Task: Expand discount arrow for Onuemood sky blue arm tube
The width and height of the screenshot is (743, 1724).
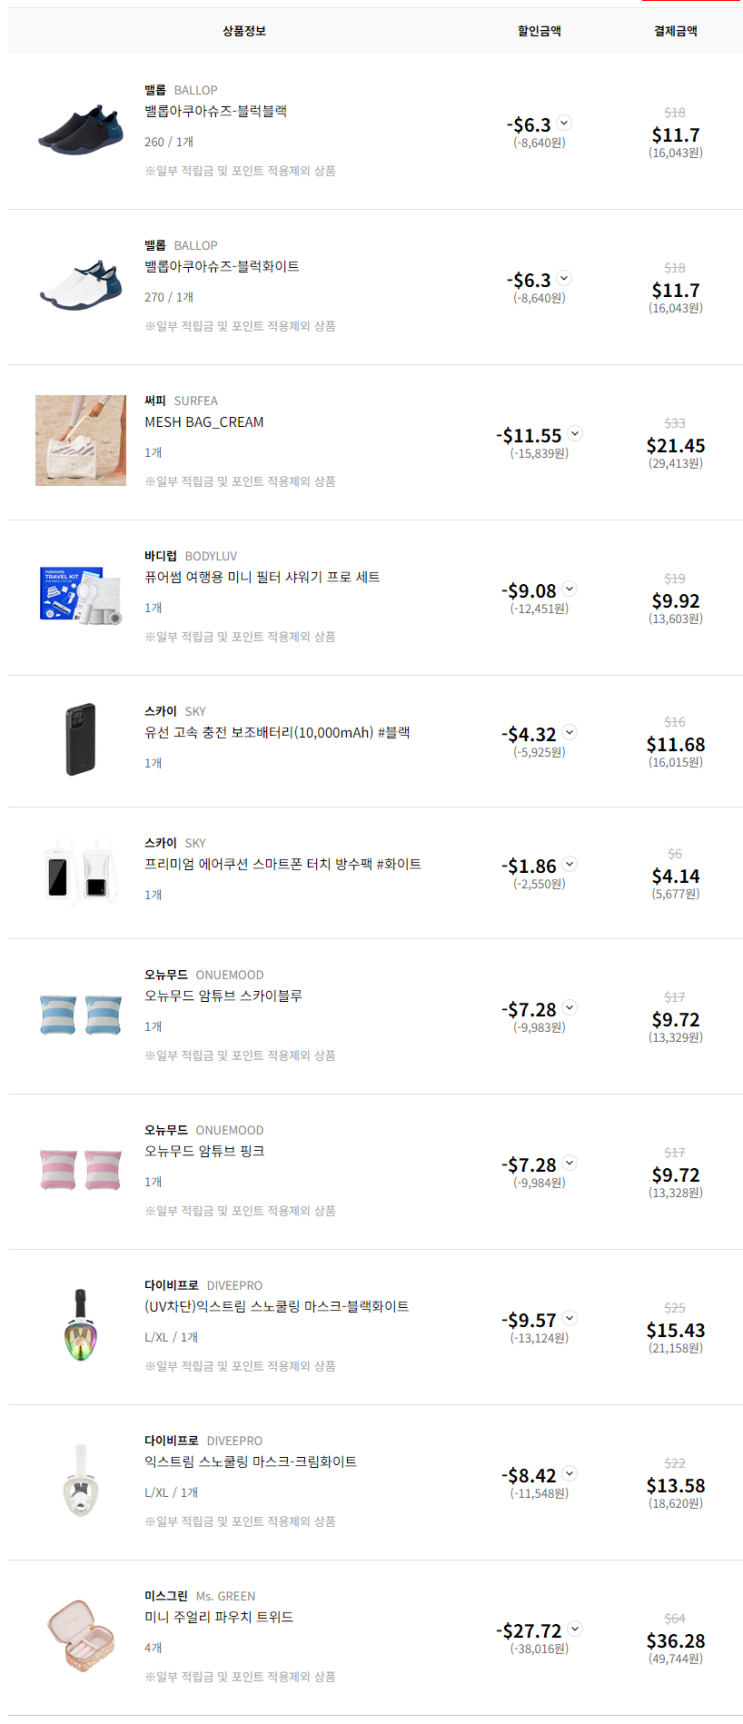Action: [x=569, y=1008]
